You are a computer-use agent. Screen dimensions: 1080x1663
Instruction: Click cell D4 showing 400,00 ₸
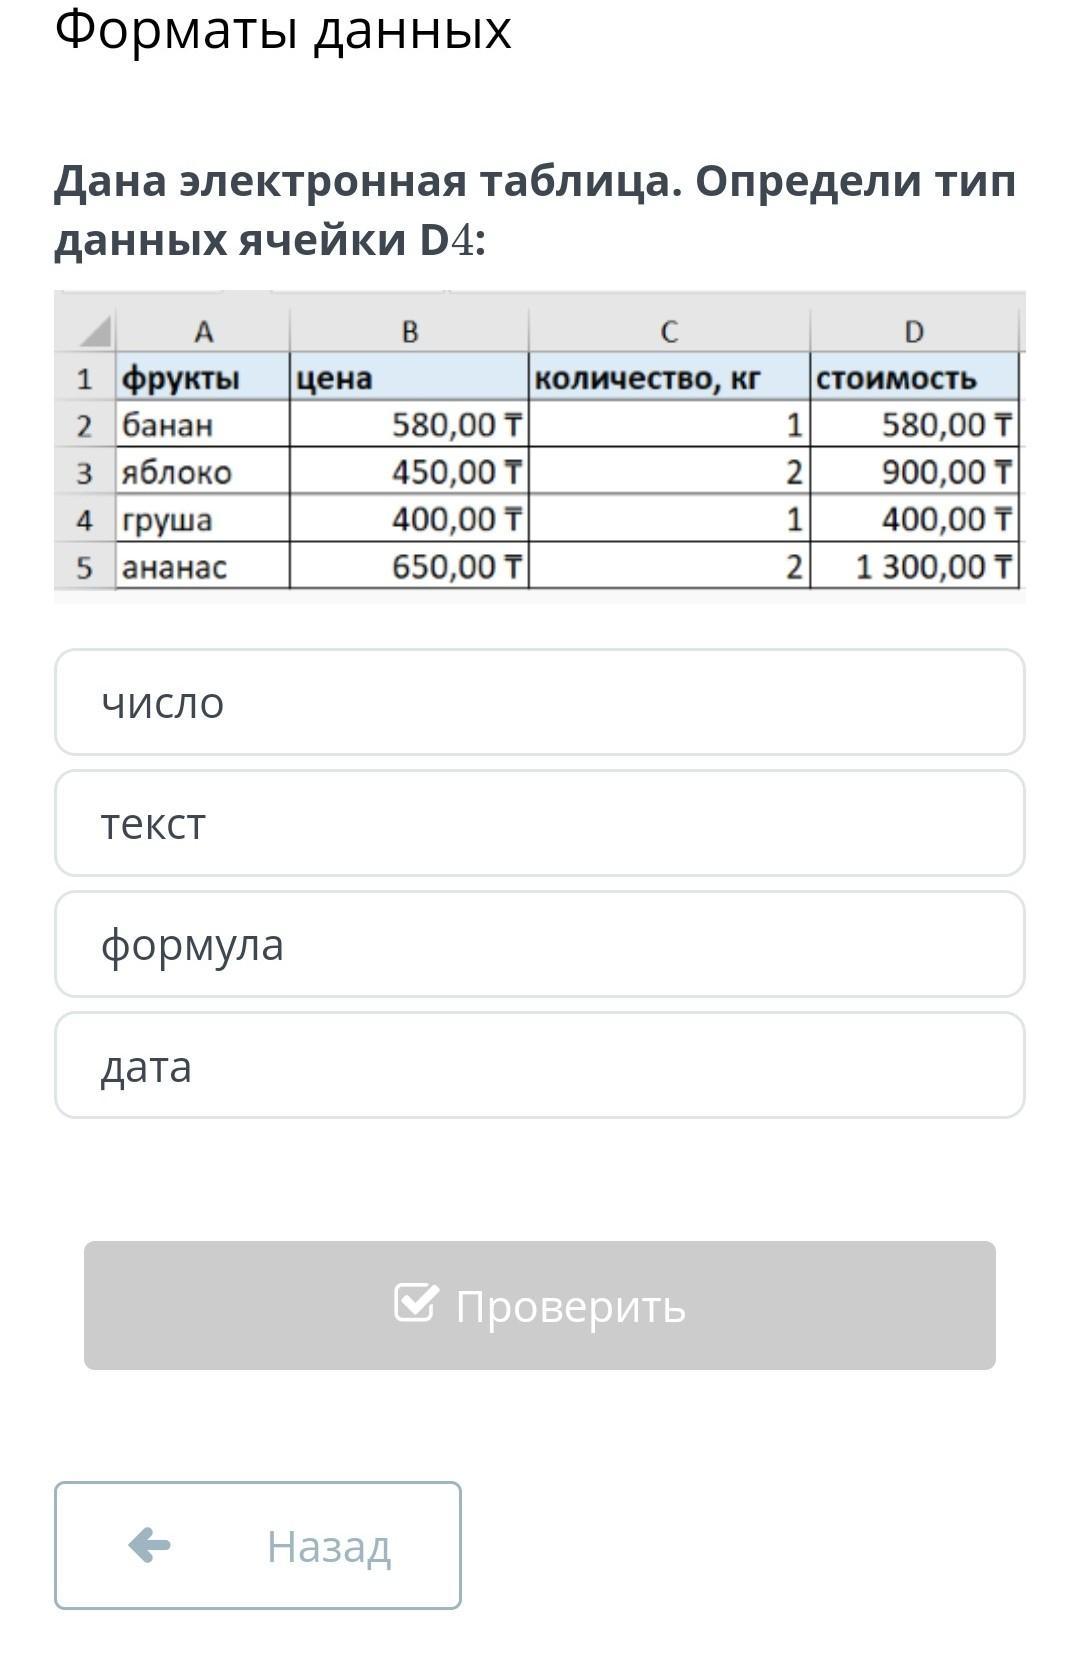coord(914,520)
